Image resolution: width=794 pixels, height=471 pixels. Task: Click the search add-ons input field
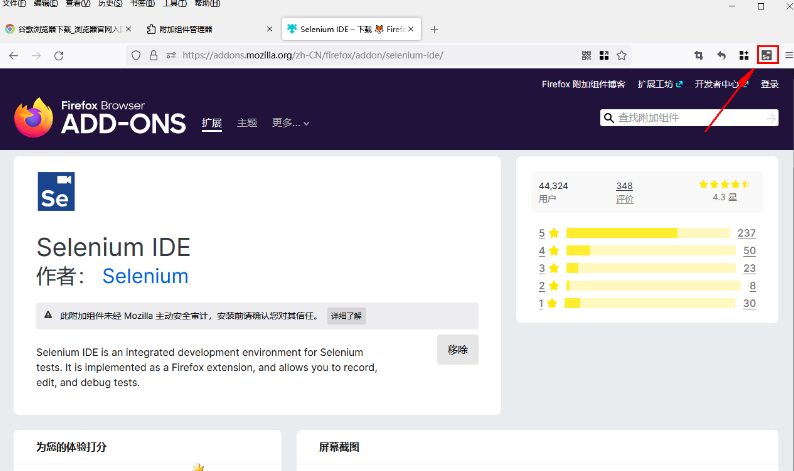[x=689, y=118]
